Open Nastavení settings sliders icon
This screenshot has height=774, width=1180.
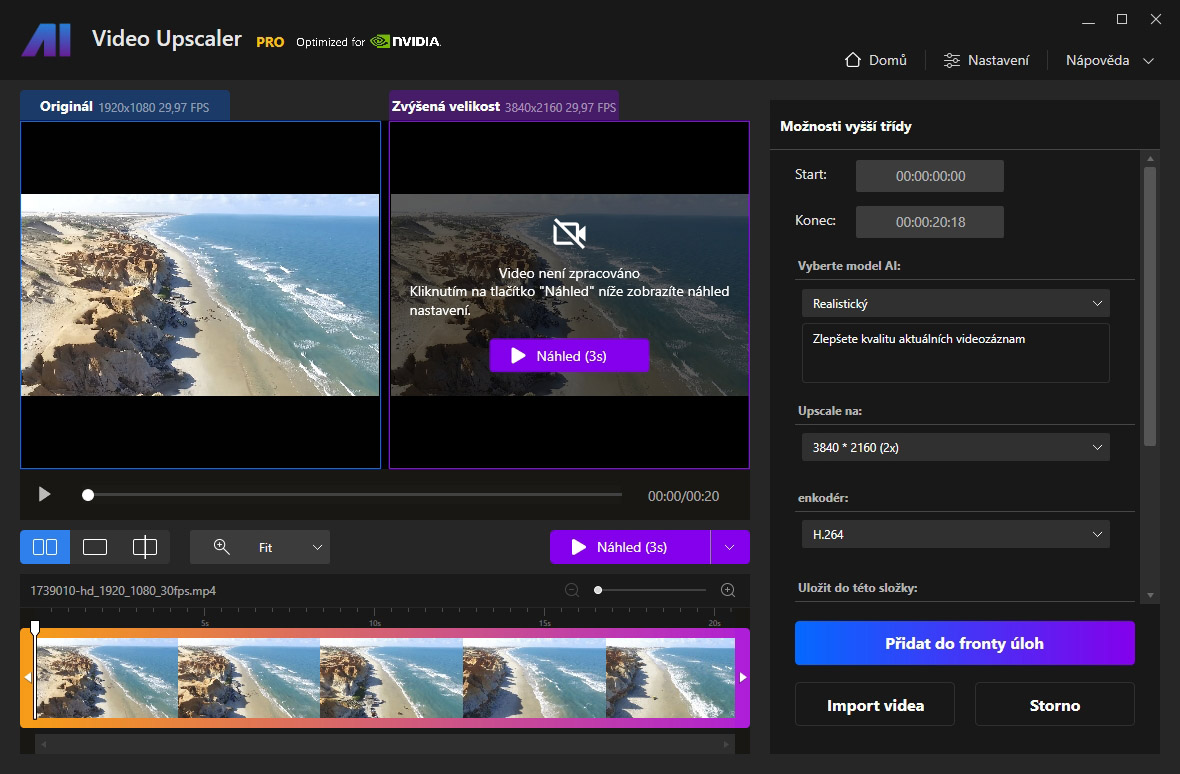(x=952, y=60)
